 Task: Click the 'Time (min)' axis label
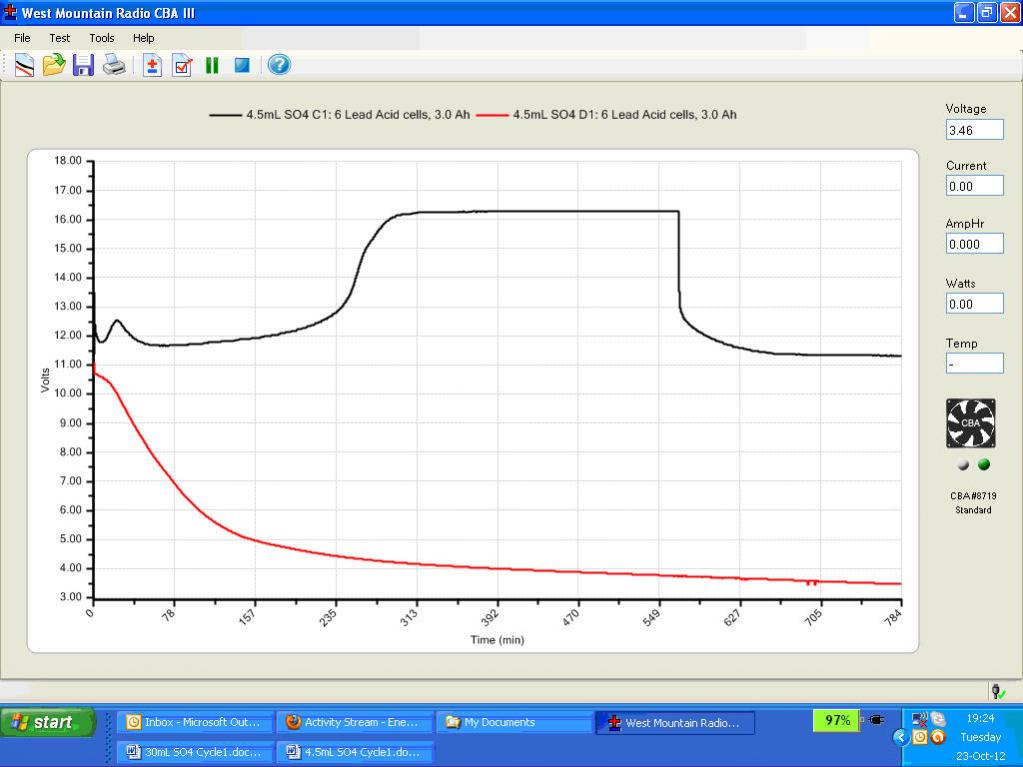497,640
